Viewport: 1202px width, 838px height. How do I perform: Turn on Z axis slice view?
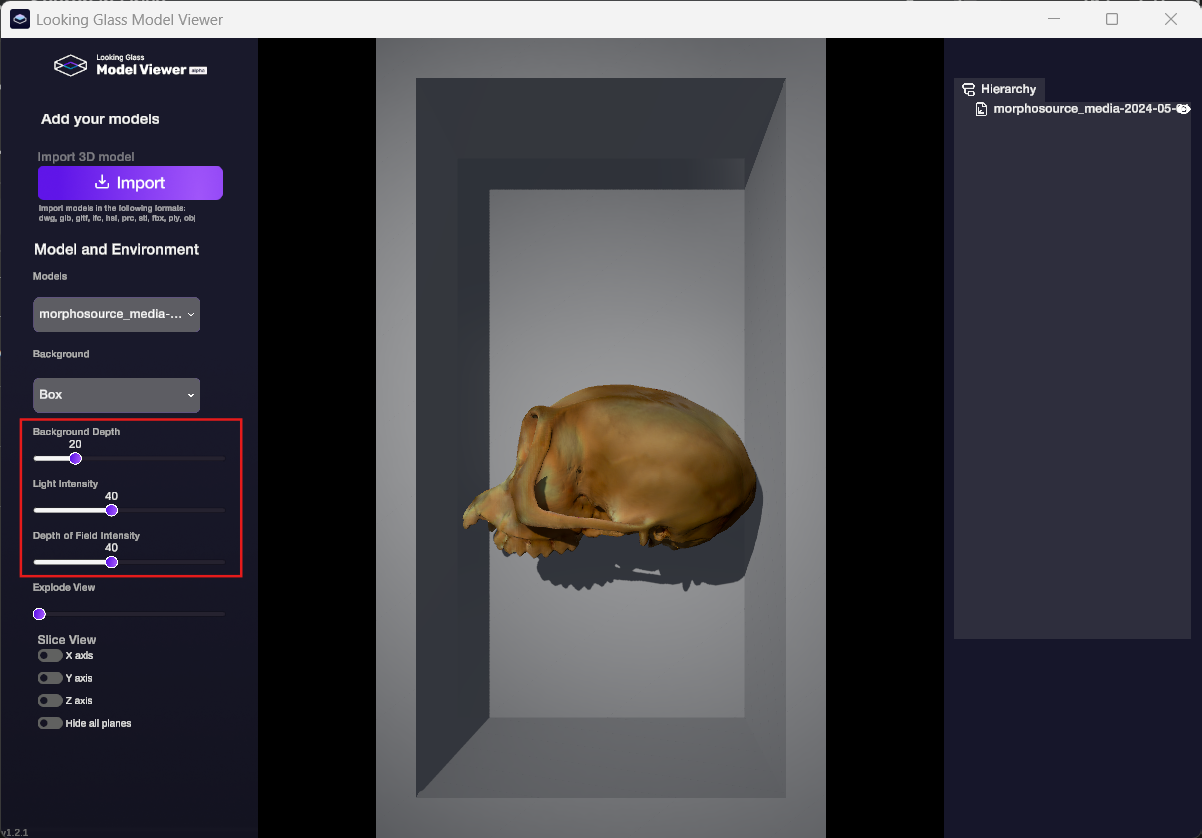pos(50,701)
